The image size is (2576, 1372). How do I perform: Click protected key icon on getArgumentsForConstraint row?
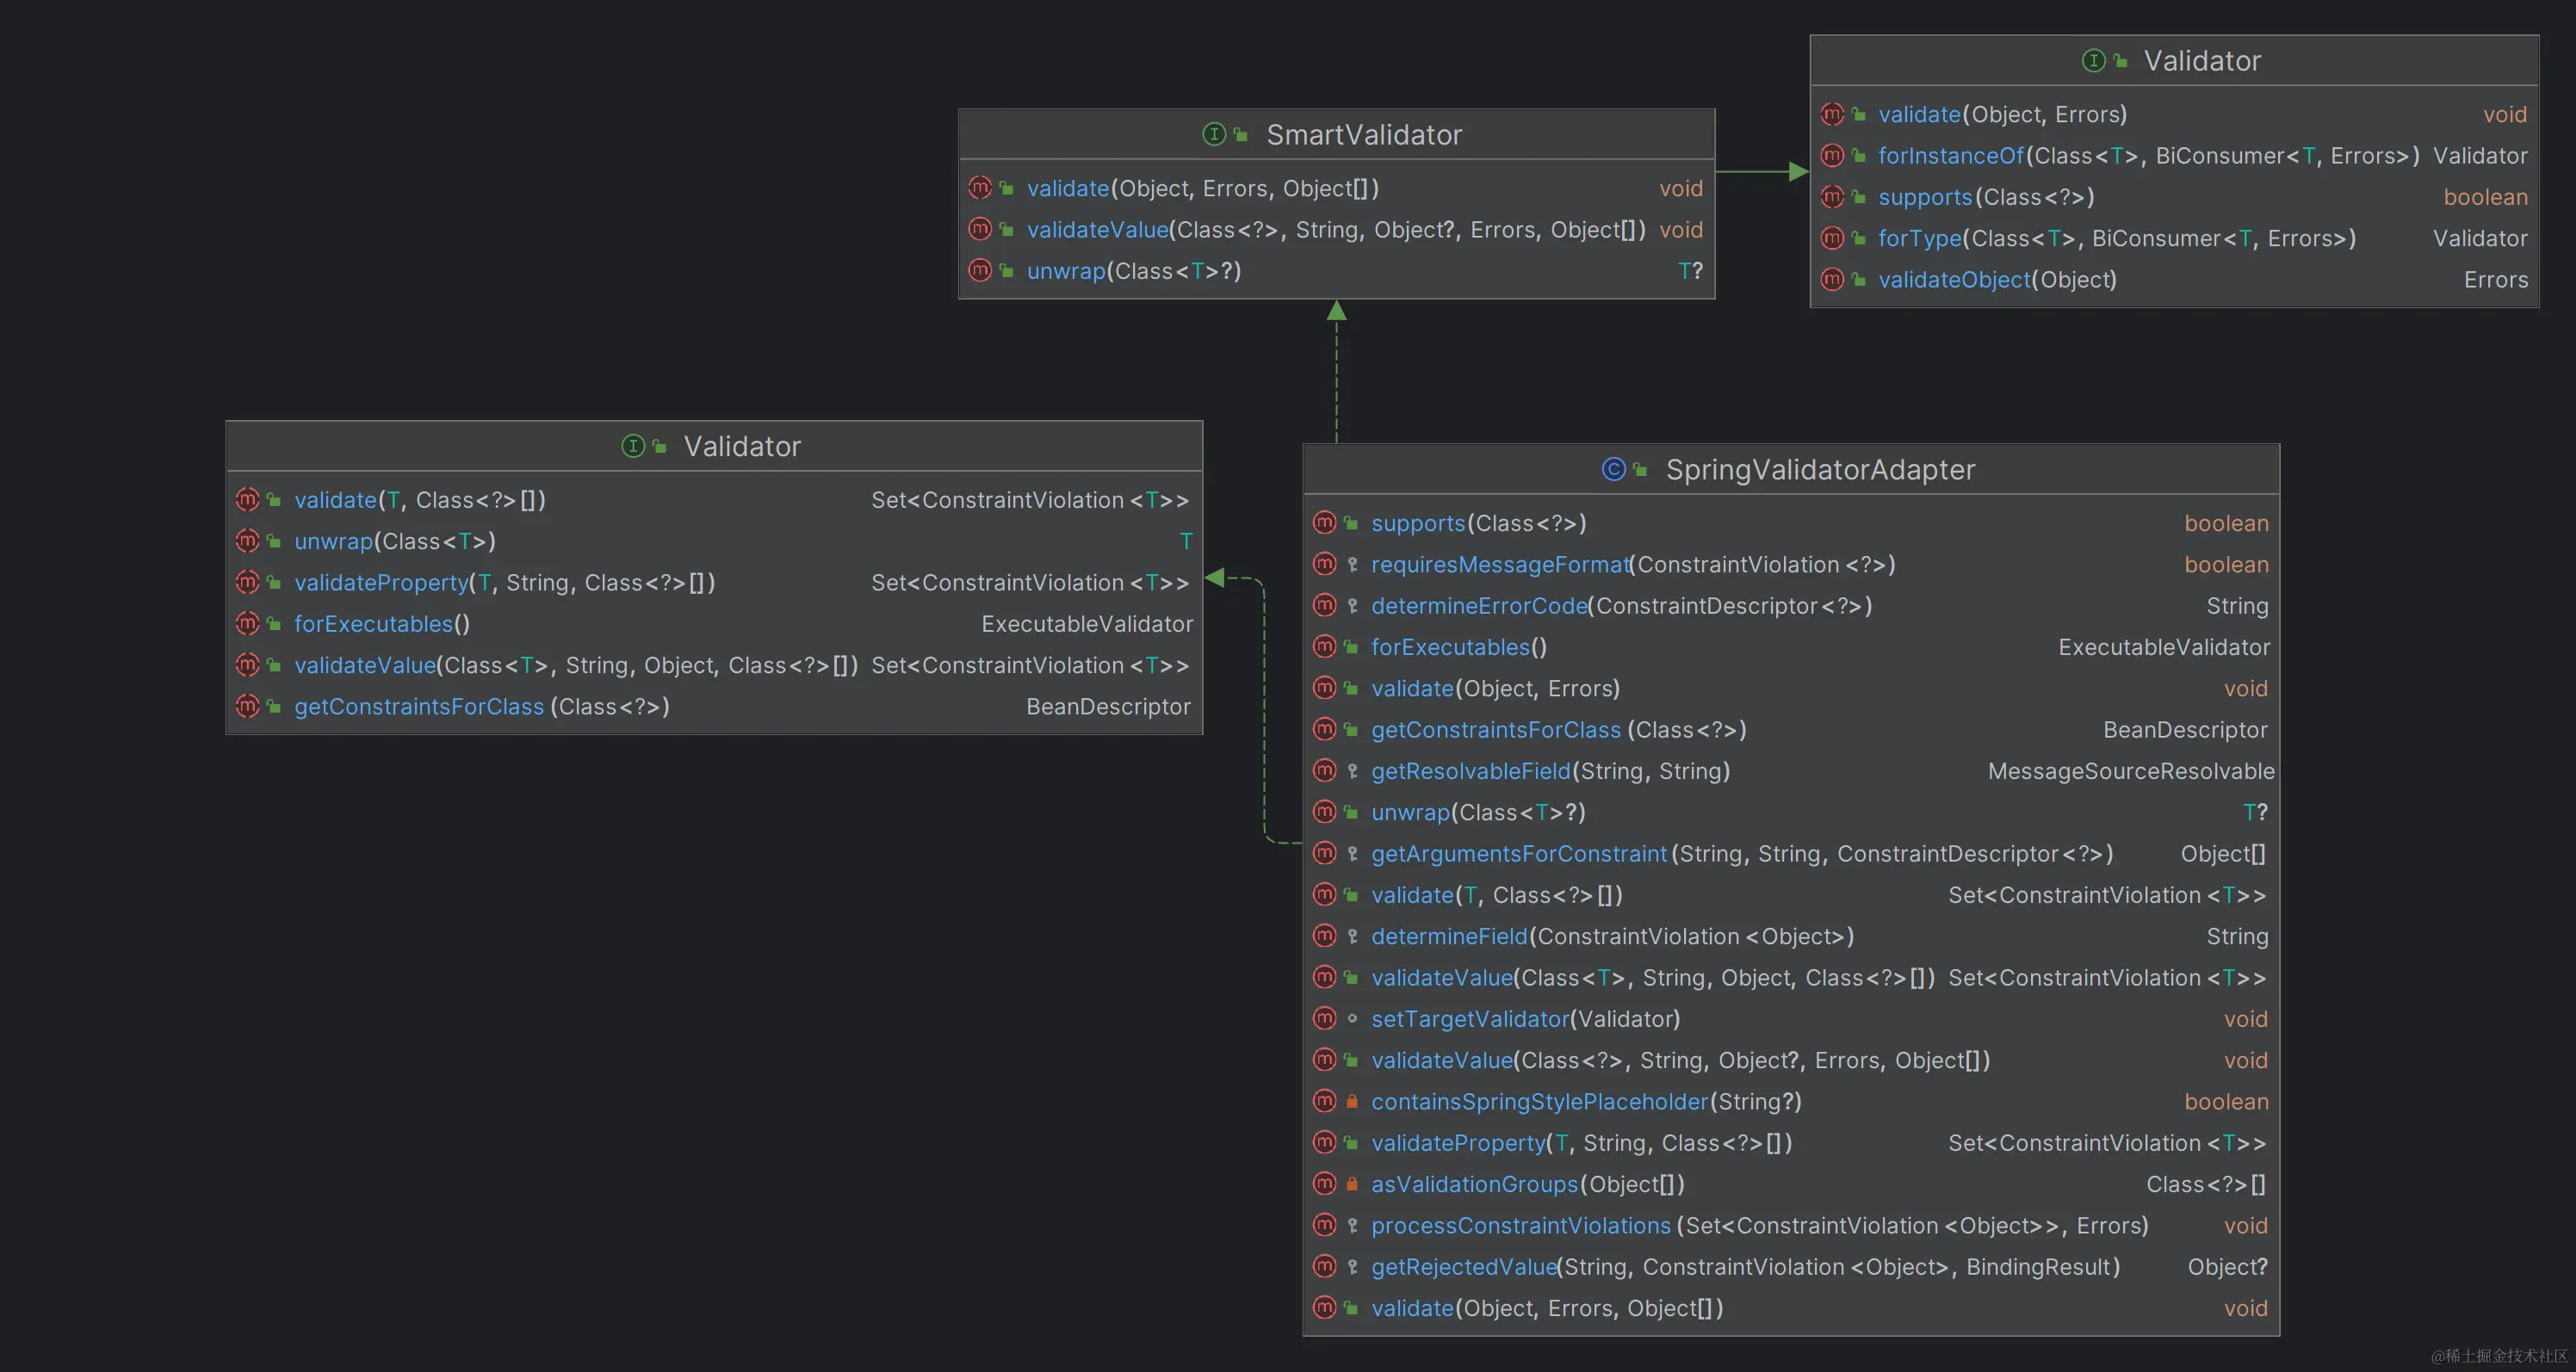pyautogui.click(x=1352, y=853)
